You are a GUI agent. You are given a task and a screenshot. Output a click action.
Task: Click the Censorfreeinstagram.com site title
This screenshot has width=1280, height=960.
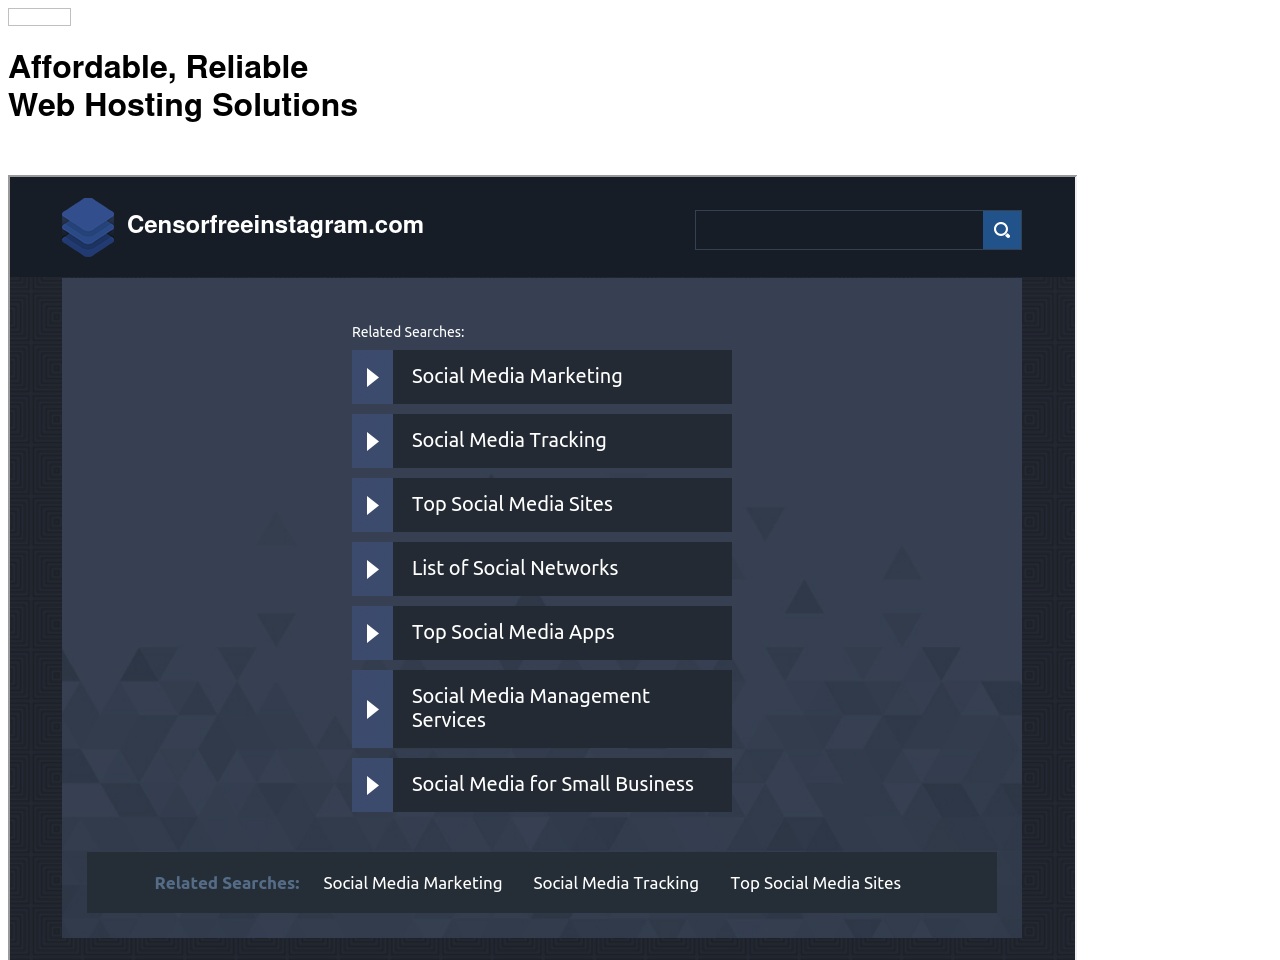[275, 225]
